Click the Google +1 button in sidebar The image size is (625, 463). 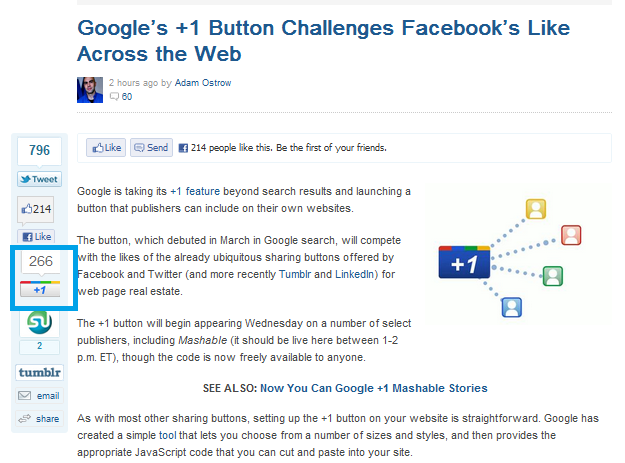[40, 289]
